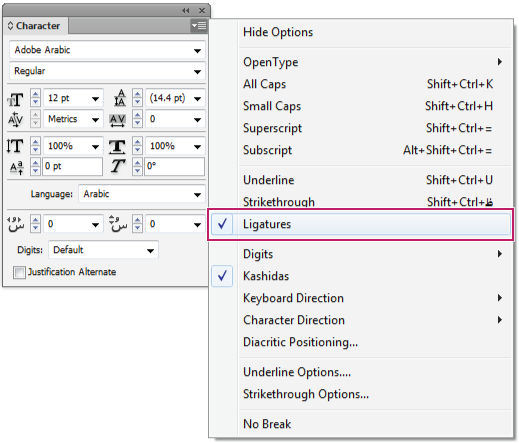The width and height of the screenshot is (519, 443).
Task: Click the kerning icon
Action: (x=15, y=119)
